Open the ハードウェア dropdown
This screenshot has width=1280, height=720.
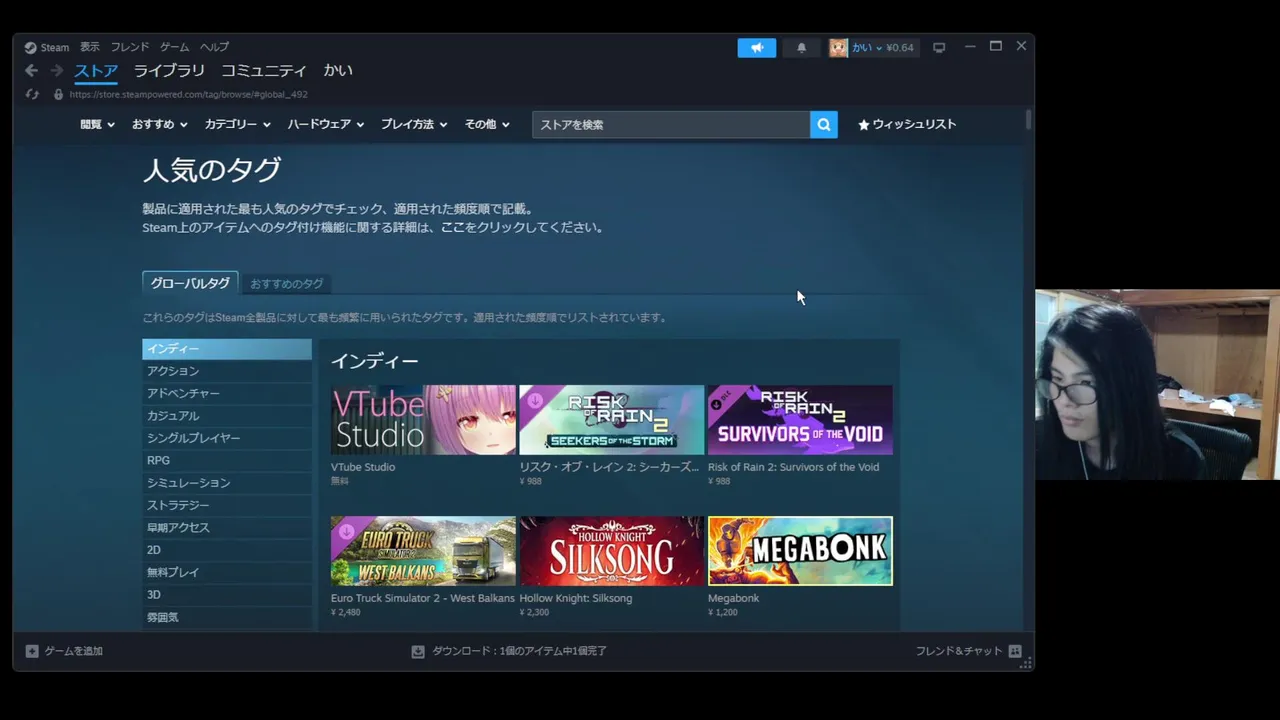tap(325, 124)
